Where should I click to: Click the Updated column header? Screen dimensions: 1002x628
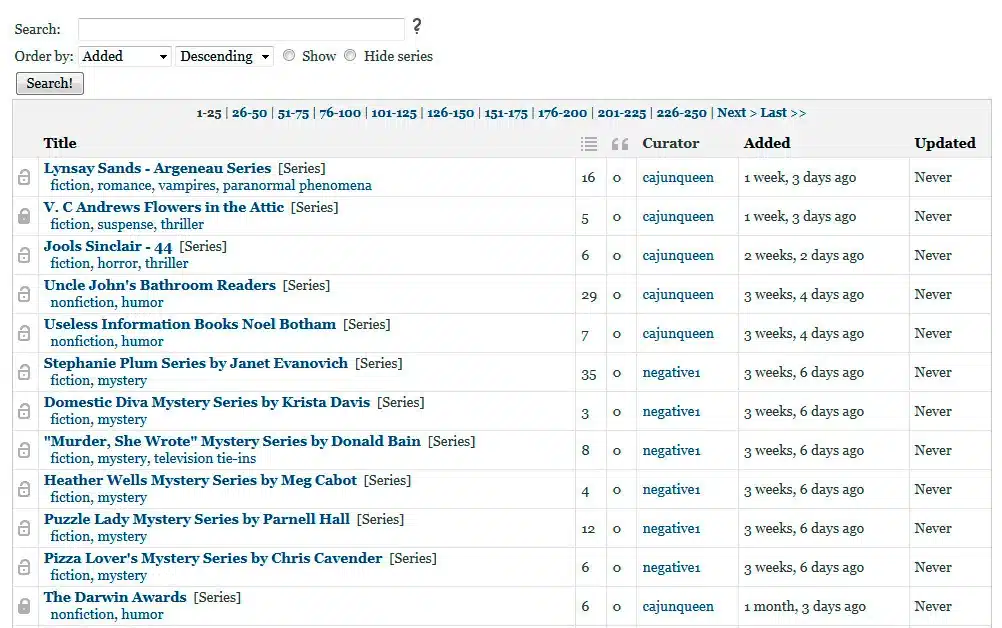tap(944, 143)
